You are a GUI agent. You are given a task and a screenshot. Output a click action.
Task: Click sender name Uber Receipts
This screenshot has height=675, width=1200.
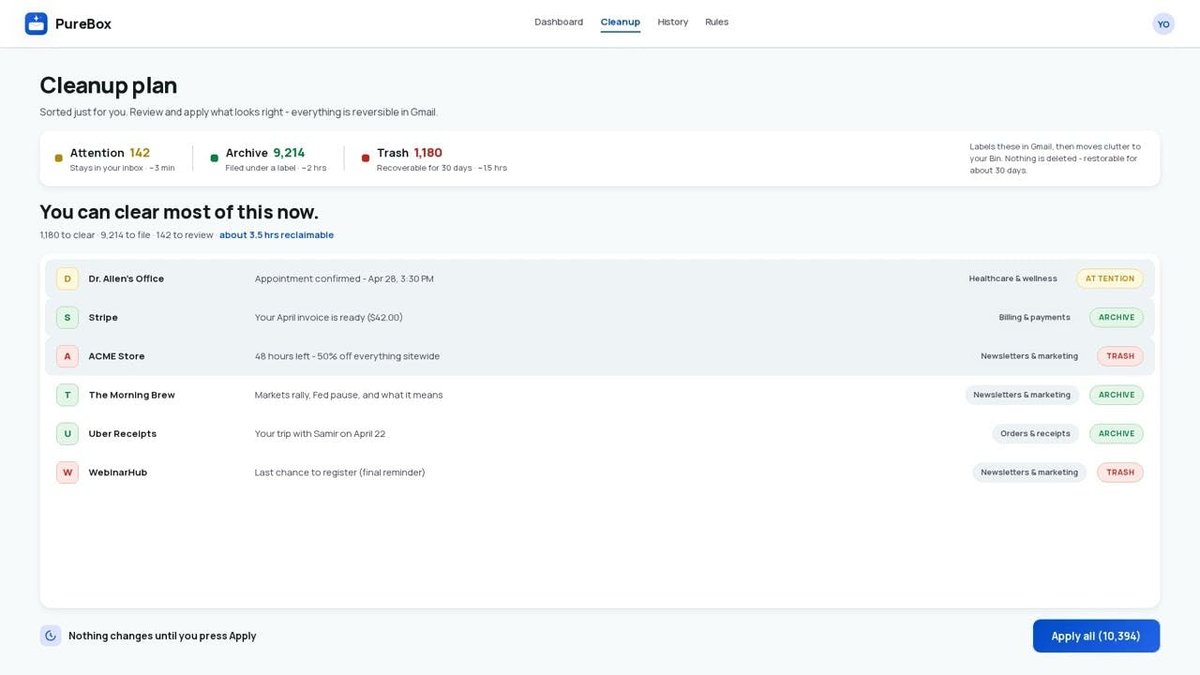(122, 434)
